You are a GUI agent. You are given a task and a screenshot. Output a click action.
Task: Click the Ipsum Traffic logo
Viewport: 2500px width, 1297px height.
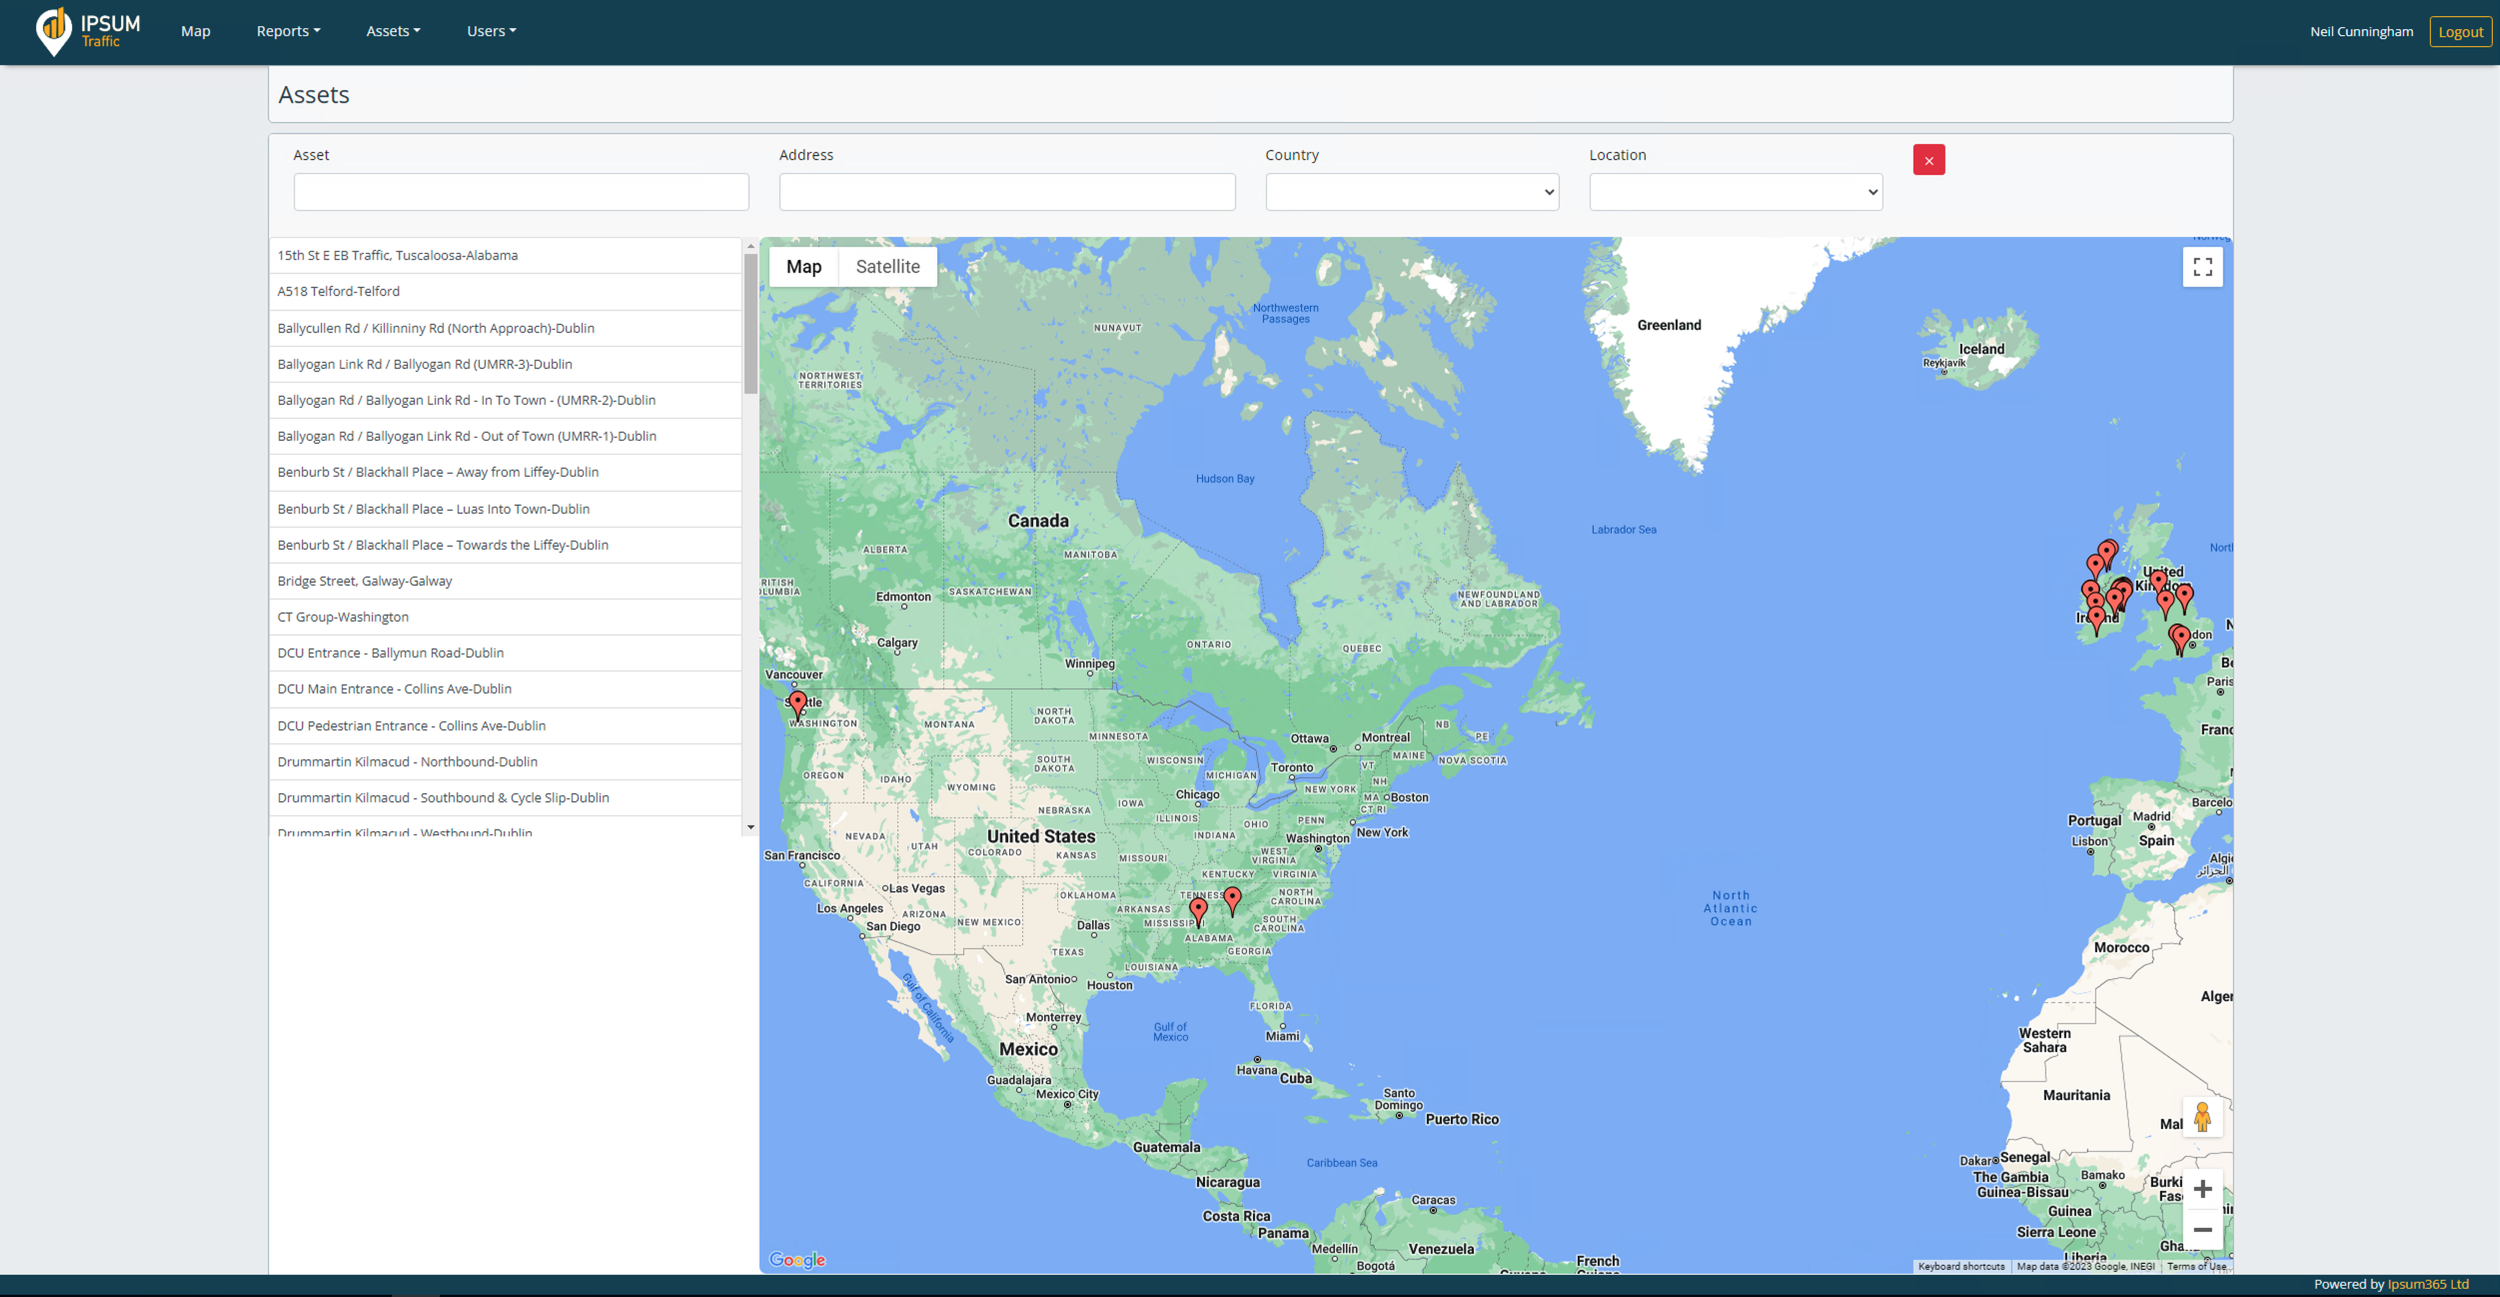[x=88, y=31]
